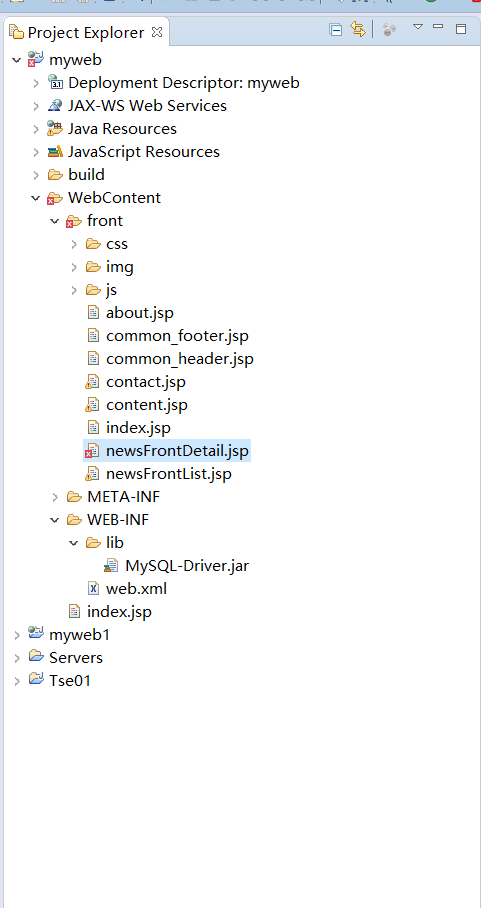Click the JavaScript Resources icon

coord(55,152)
